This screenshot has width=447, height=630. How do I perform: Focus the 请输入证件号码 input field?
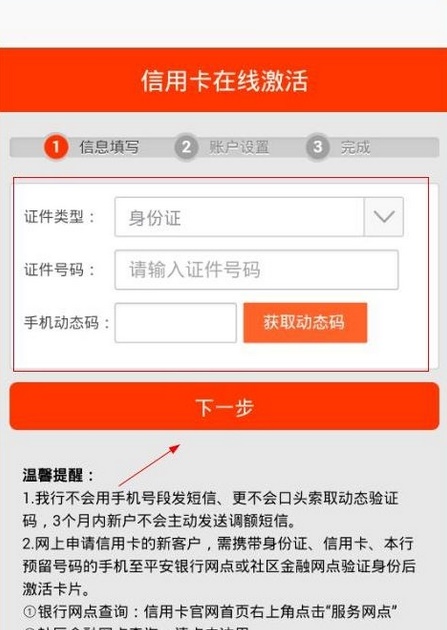coord(257,270)
